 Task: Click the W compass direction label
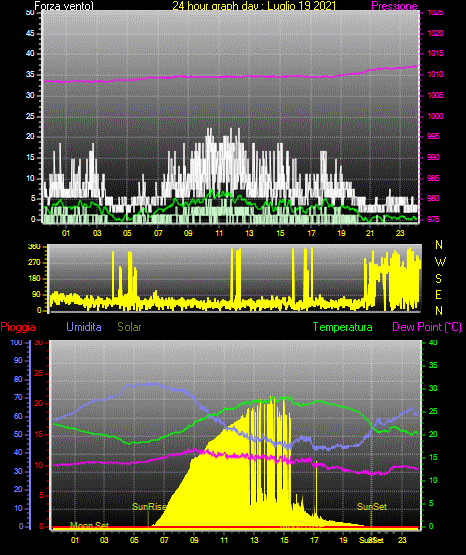(440, 262)
